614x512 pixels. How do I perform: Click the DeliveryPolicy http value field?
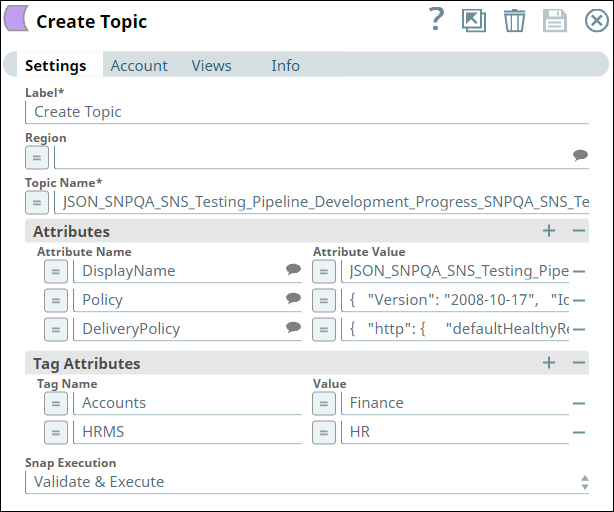pos(455,329)
